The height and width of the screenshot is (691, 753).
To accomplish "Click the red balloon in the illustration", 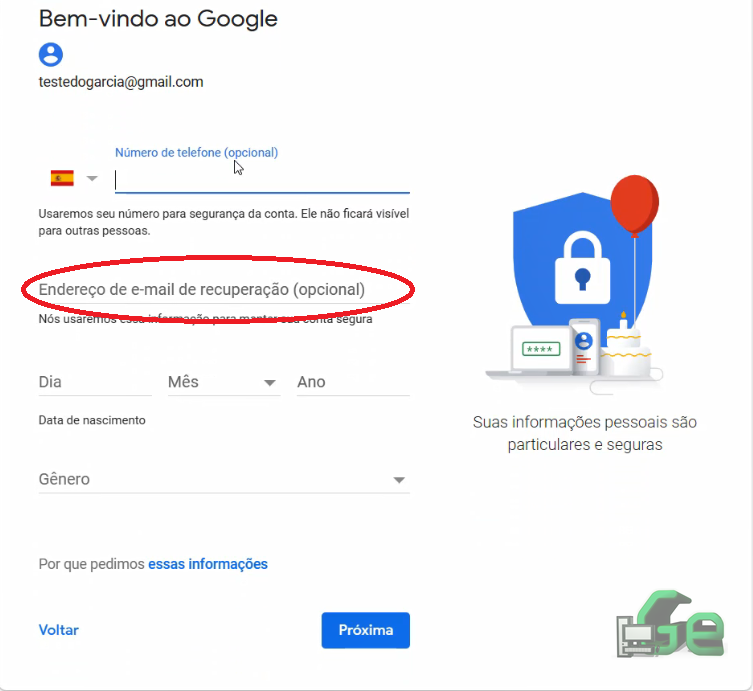I will click(634, 205).
